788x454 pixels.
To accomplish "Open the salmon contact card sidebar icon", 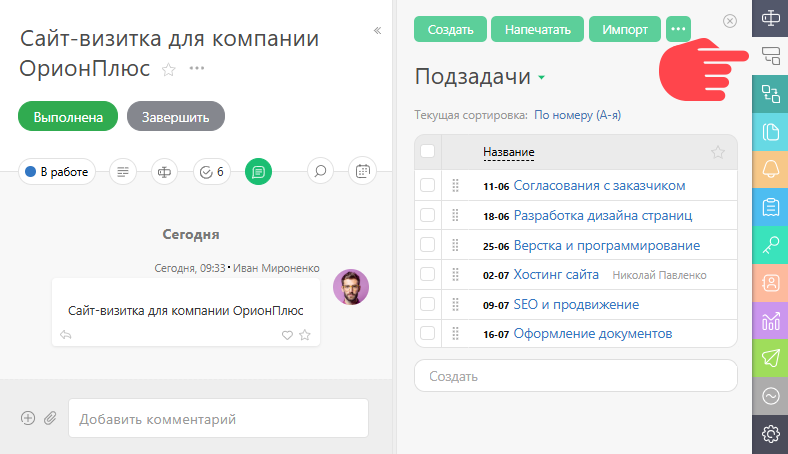I will [x=770, y=283].
